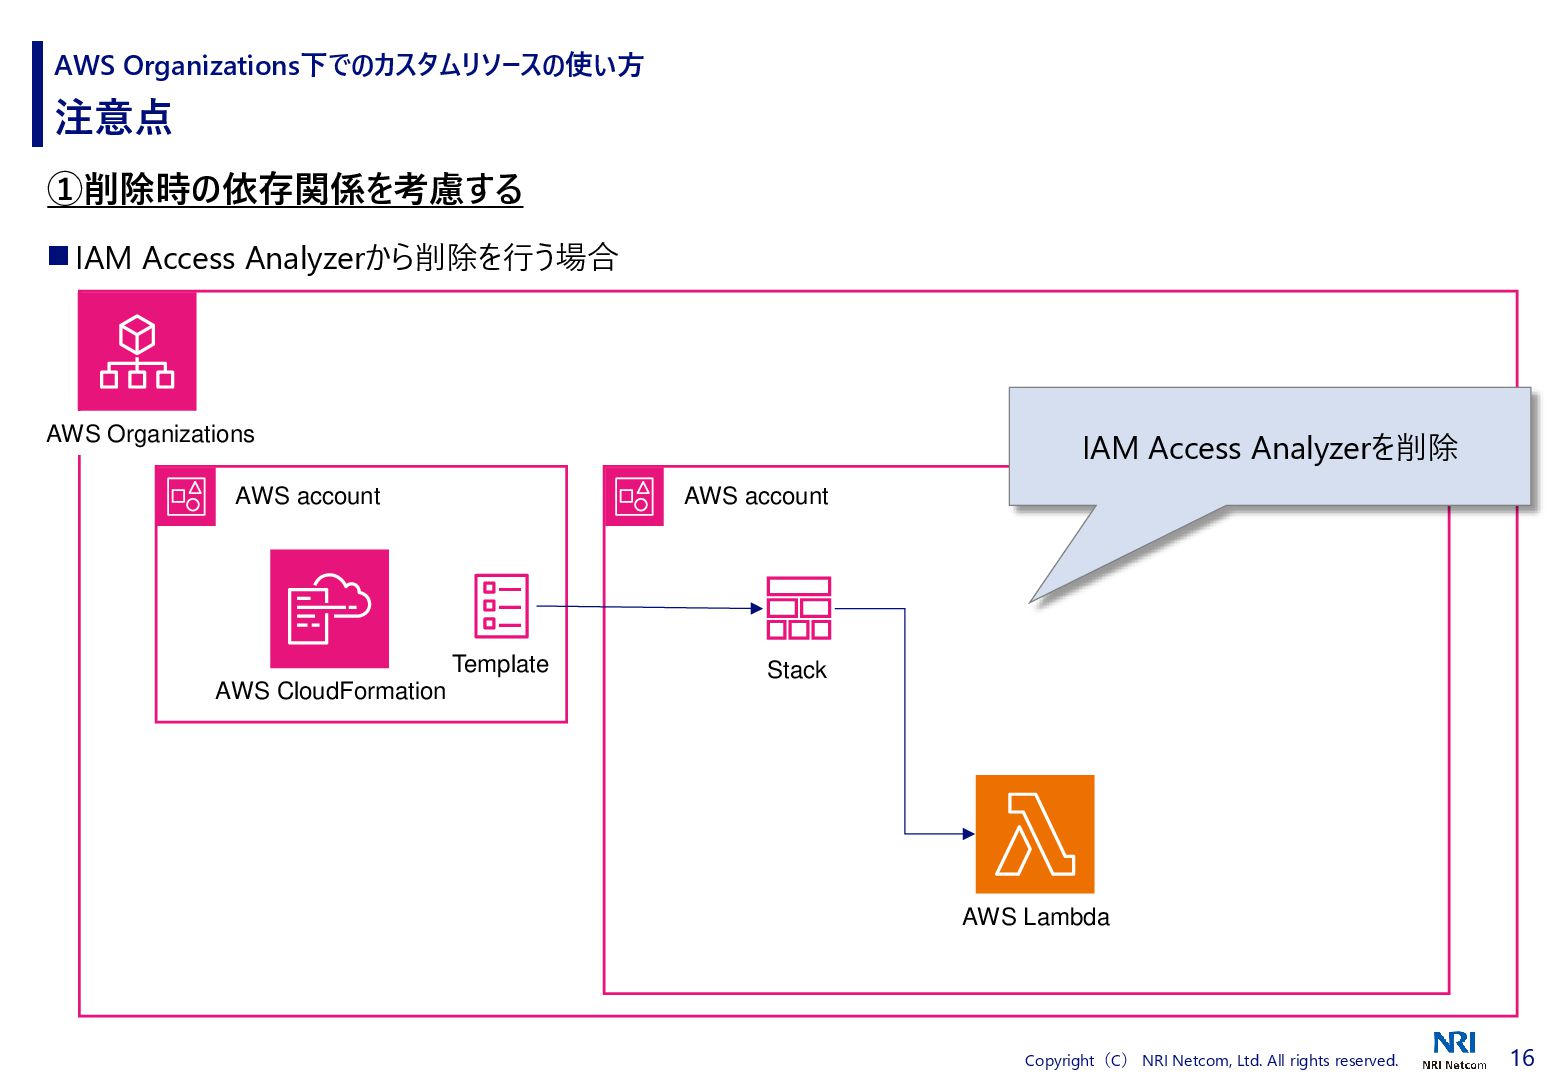Click the 'AWS CloudFormation' label
The height and width of the screenshot is (1080, 1560).
click(x=330, y=691)
